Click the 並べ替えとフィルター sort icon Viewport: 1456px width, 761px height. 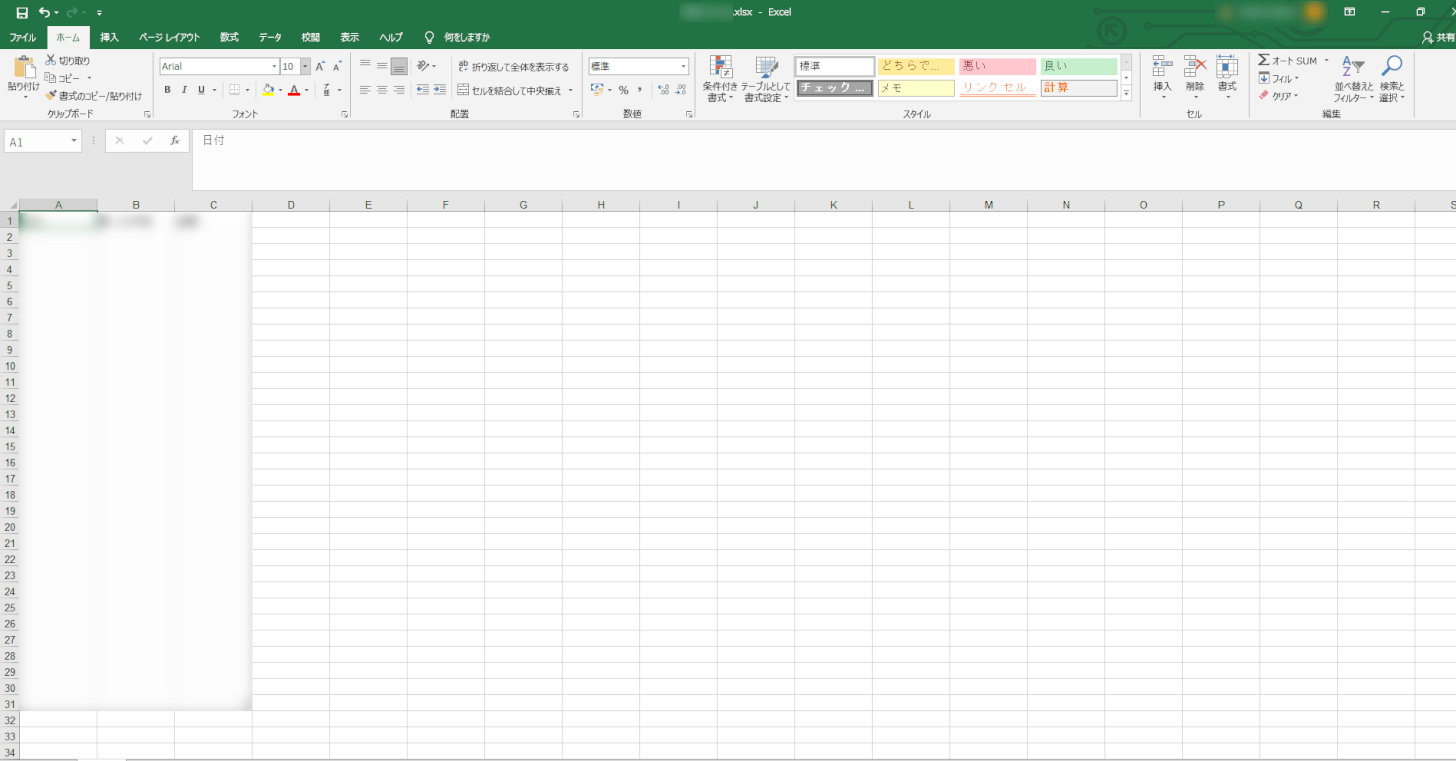click(1352, 67)
